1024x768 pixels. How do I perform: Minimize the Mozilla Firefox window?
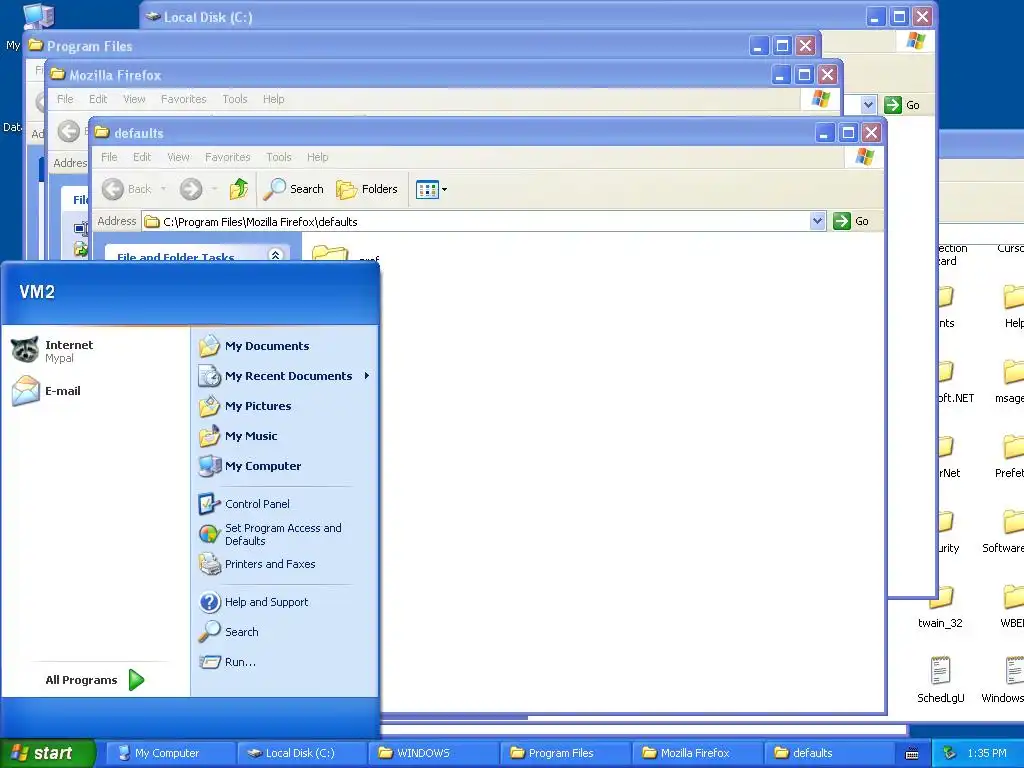point(780,75)
